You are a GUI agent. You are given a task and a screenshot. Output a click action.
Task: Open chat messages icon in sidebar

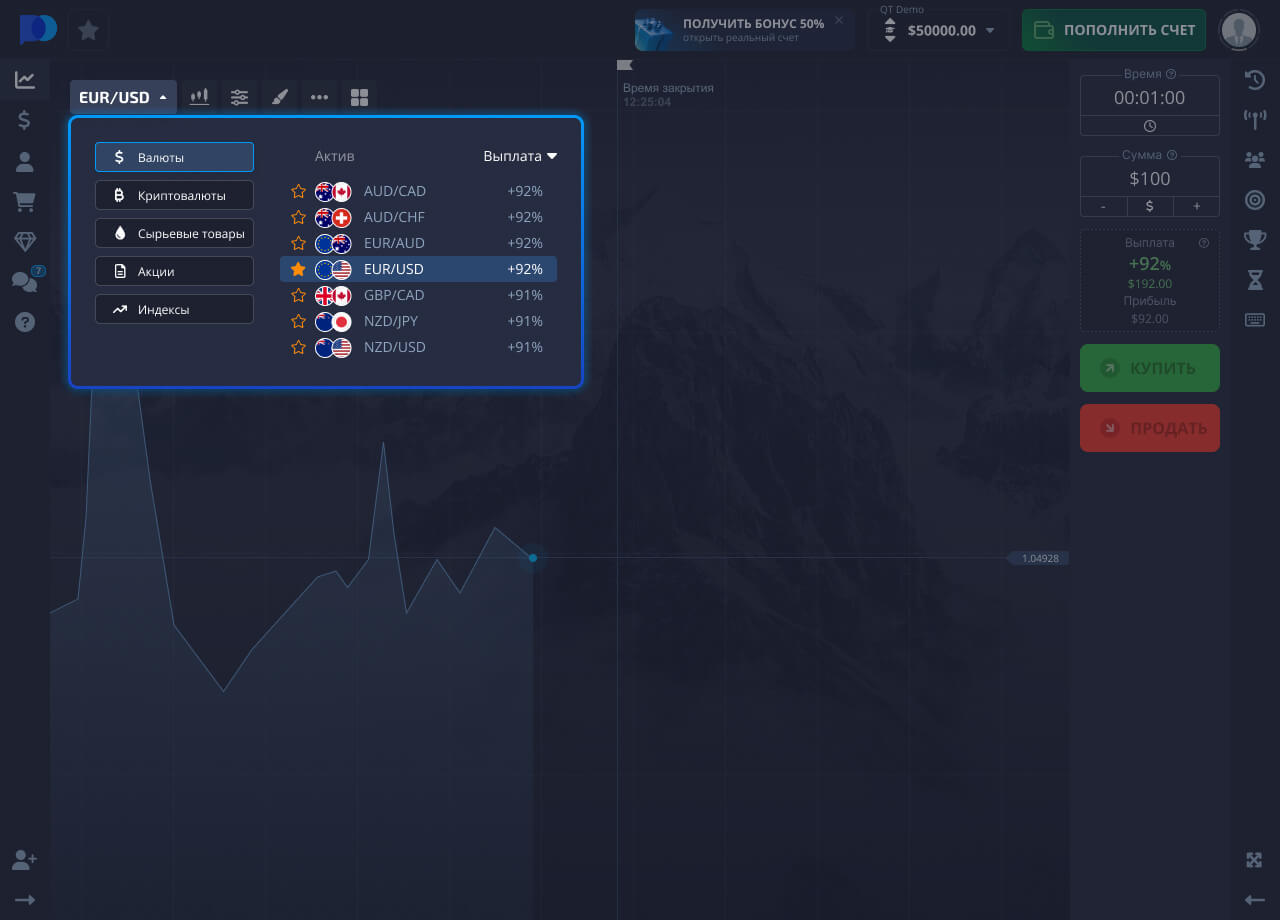(25, 282)
